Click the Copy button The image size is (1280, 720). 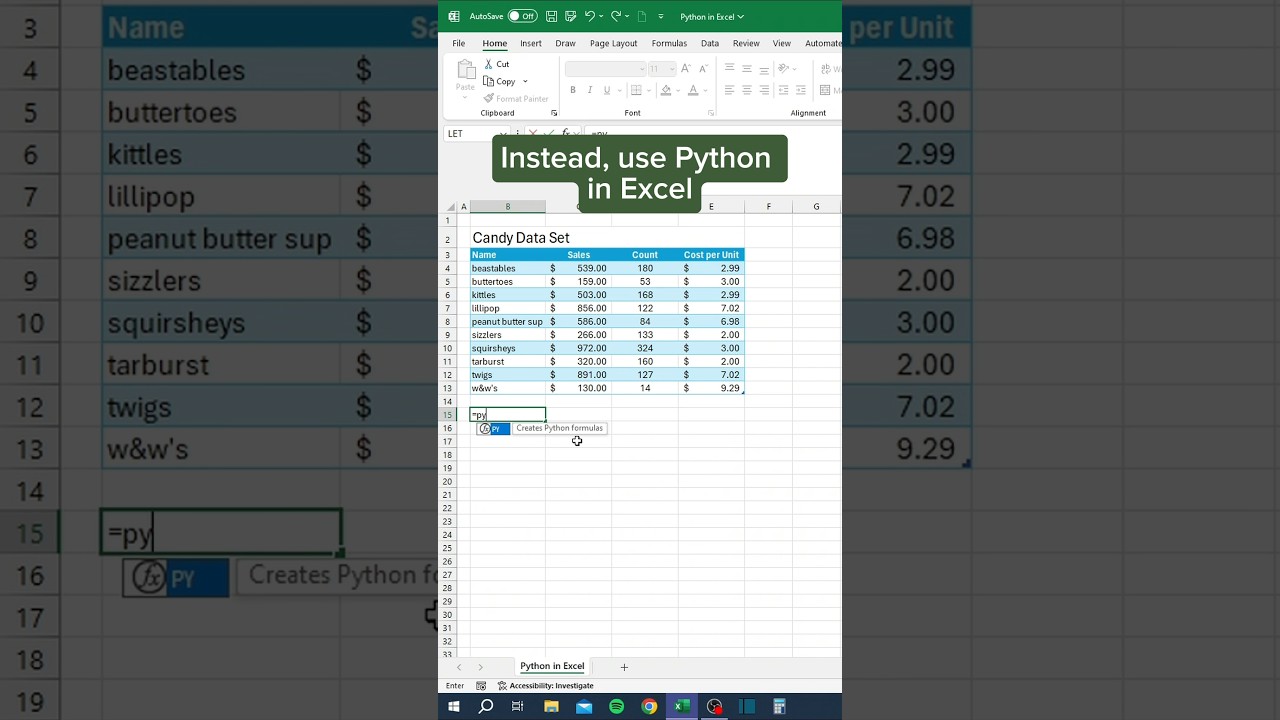[x=499, y=81]
